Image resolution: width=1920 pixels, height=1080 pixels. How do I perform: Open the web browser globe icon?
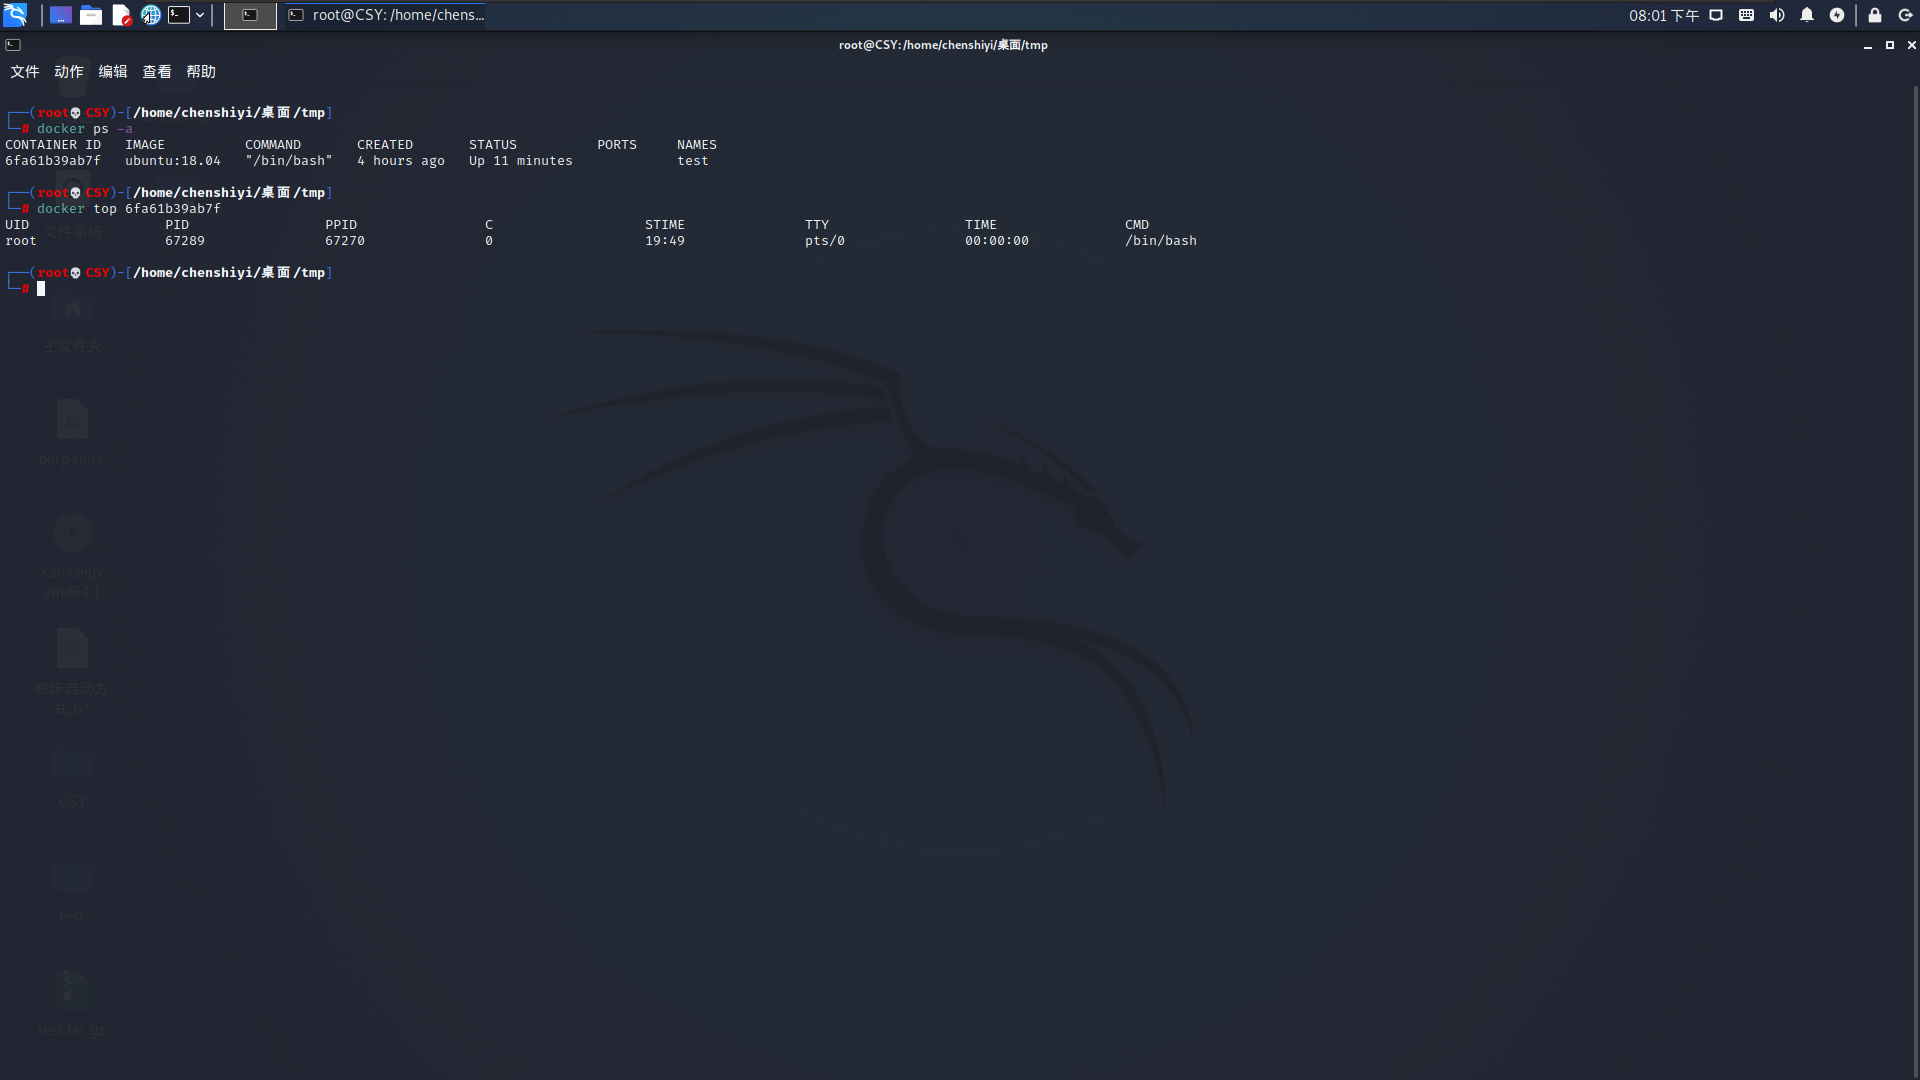(150, 15)
